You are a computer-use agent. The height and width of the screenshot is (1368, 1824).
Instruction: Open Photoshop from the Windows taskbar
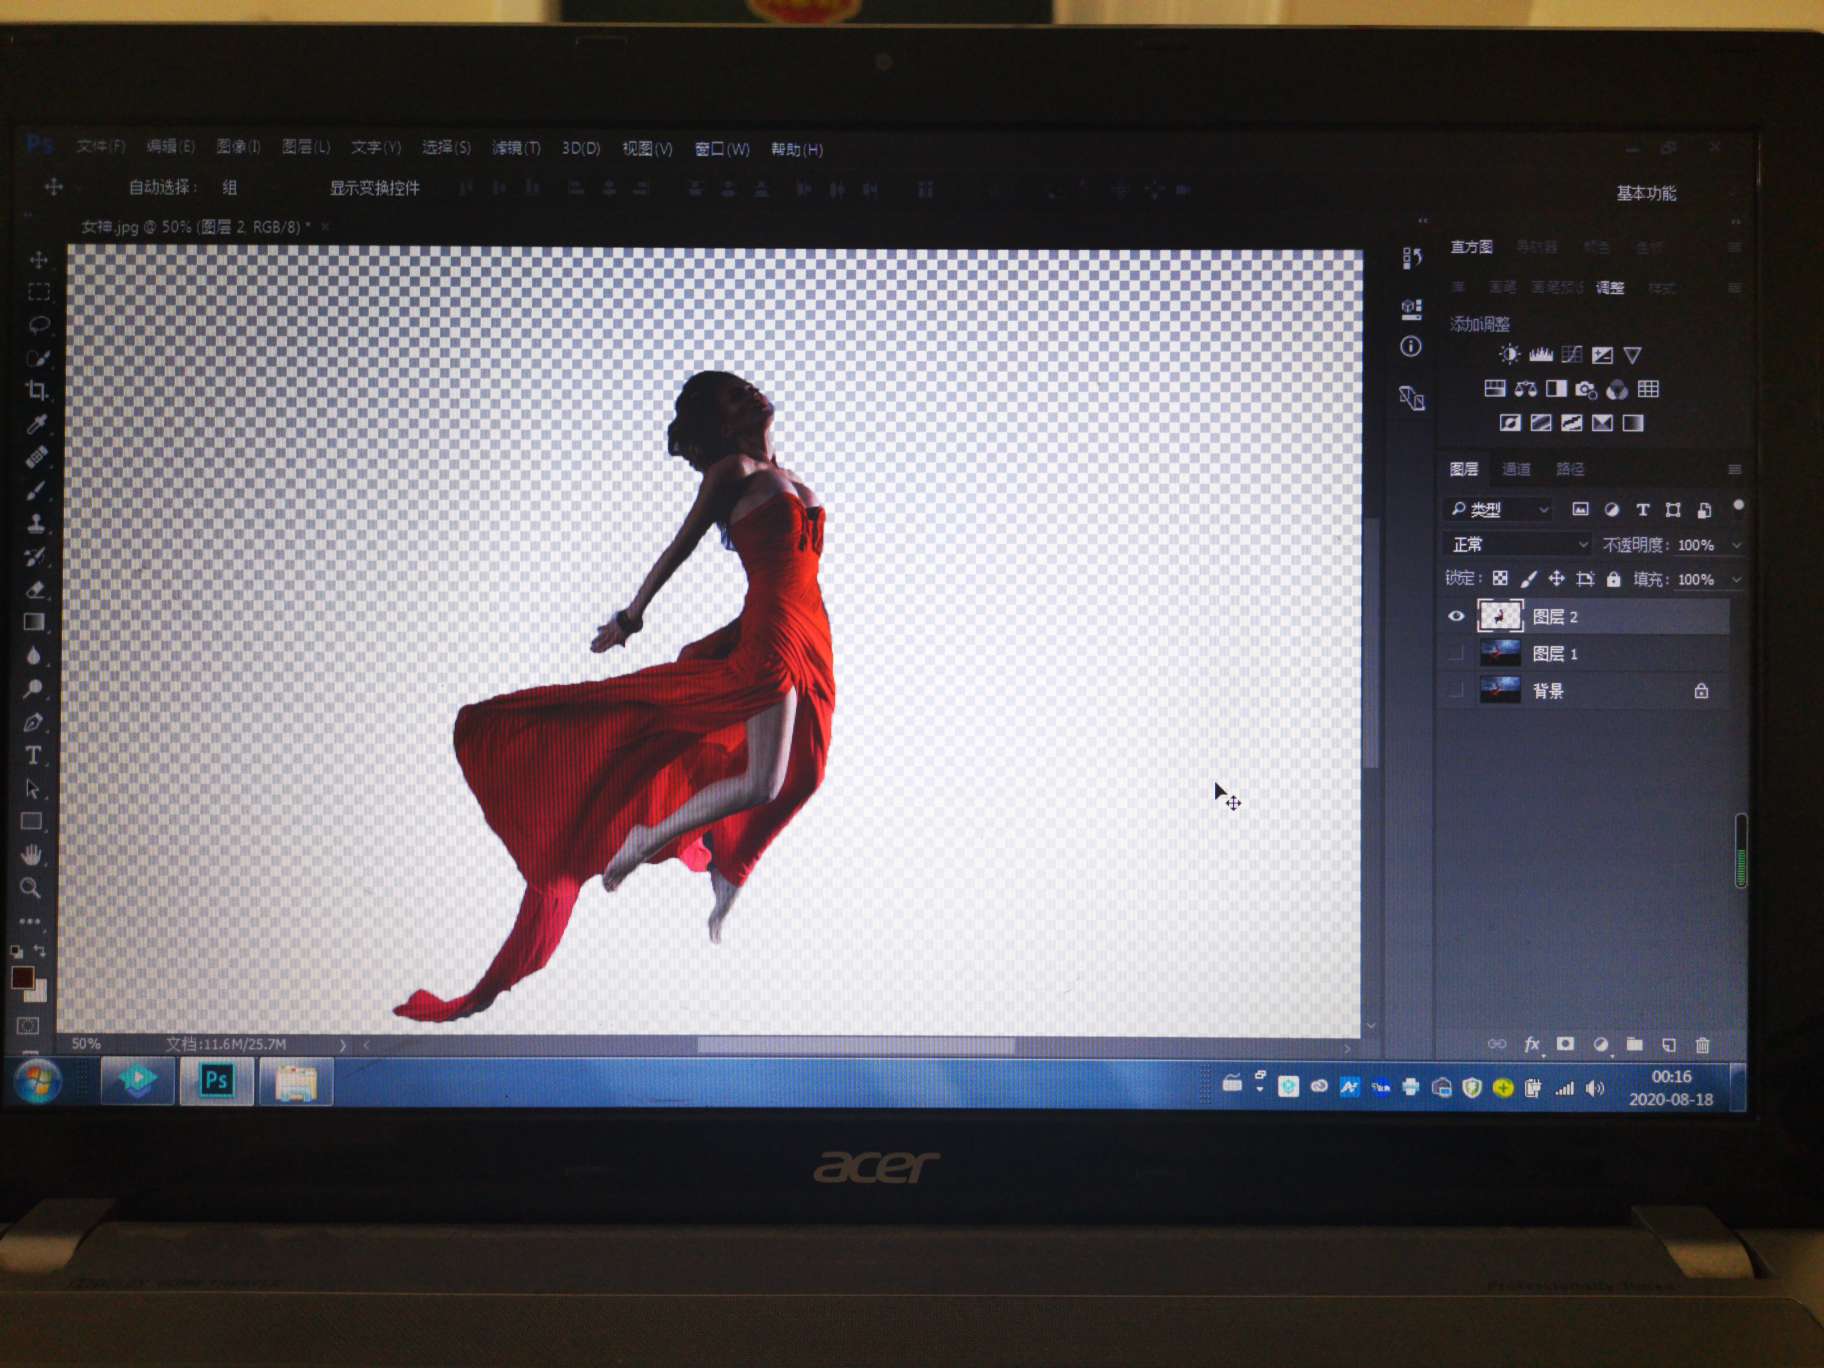click(x=216, y=1081)
